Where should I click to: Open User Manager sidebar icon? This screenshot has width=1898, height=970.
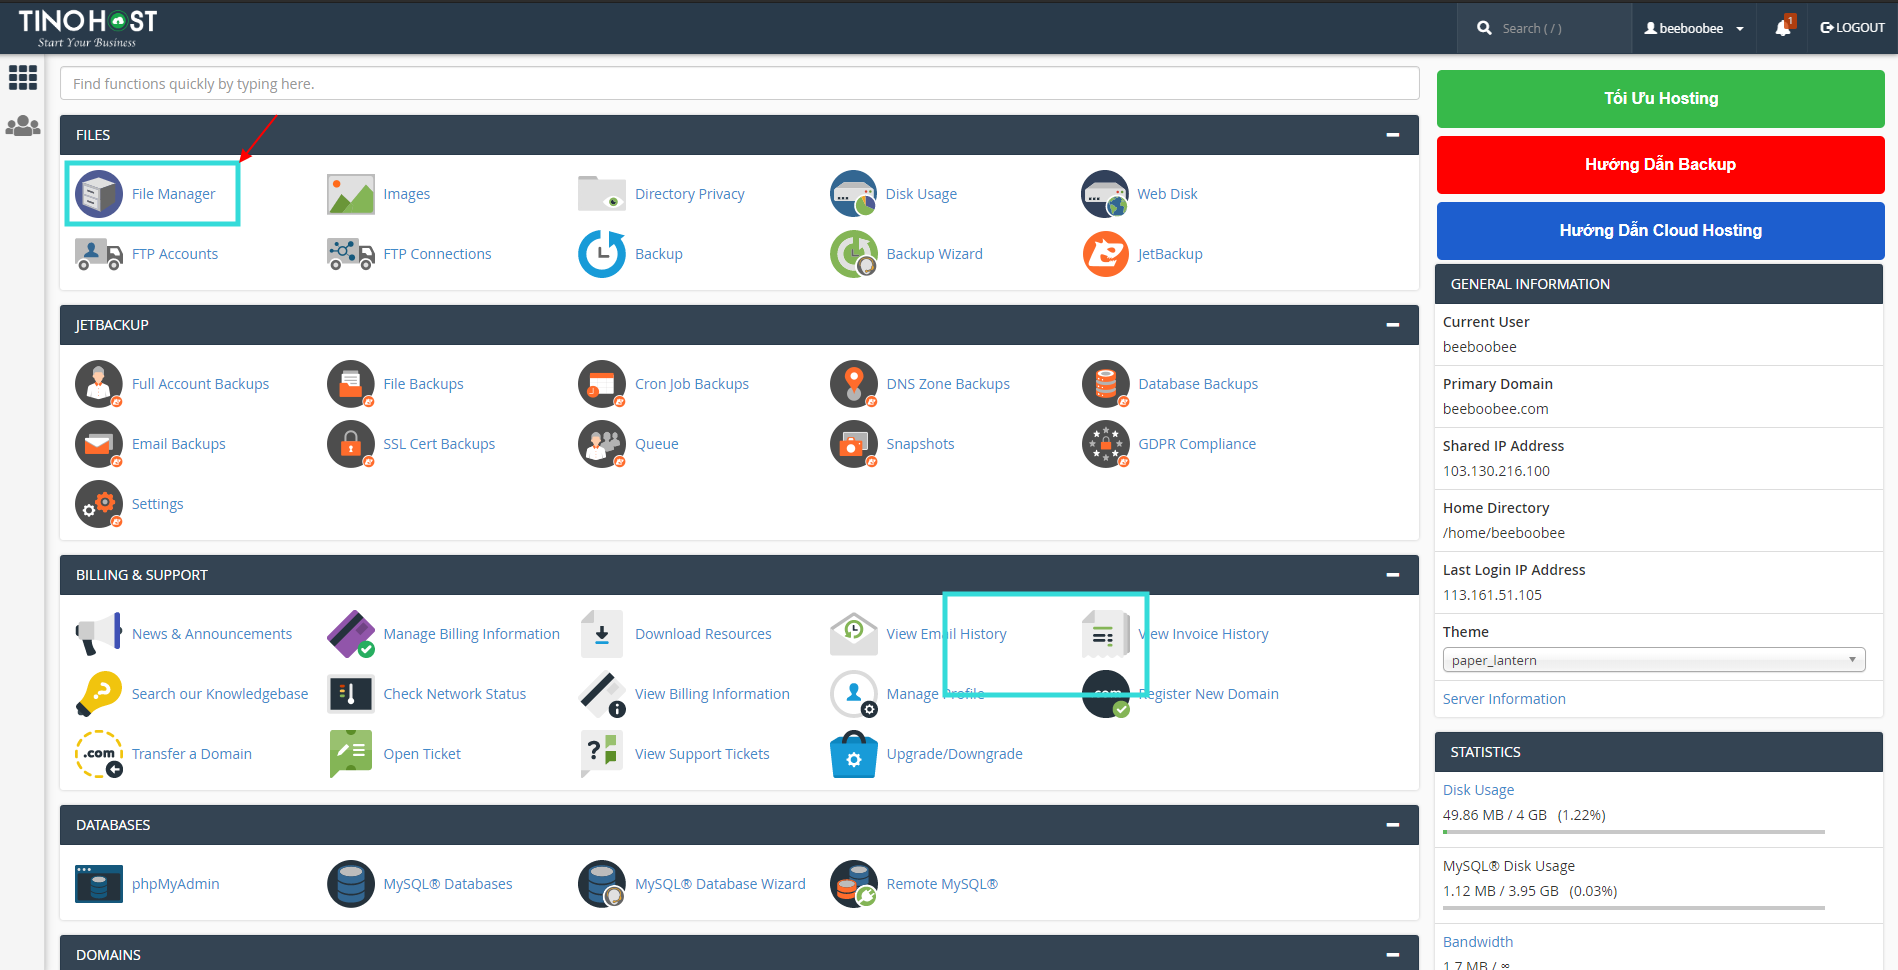[x=23, y=126]
